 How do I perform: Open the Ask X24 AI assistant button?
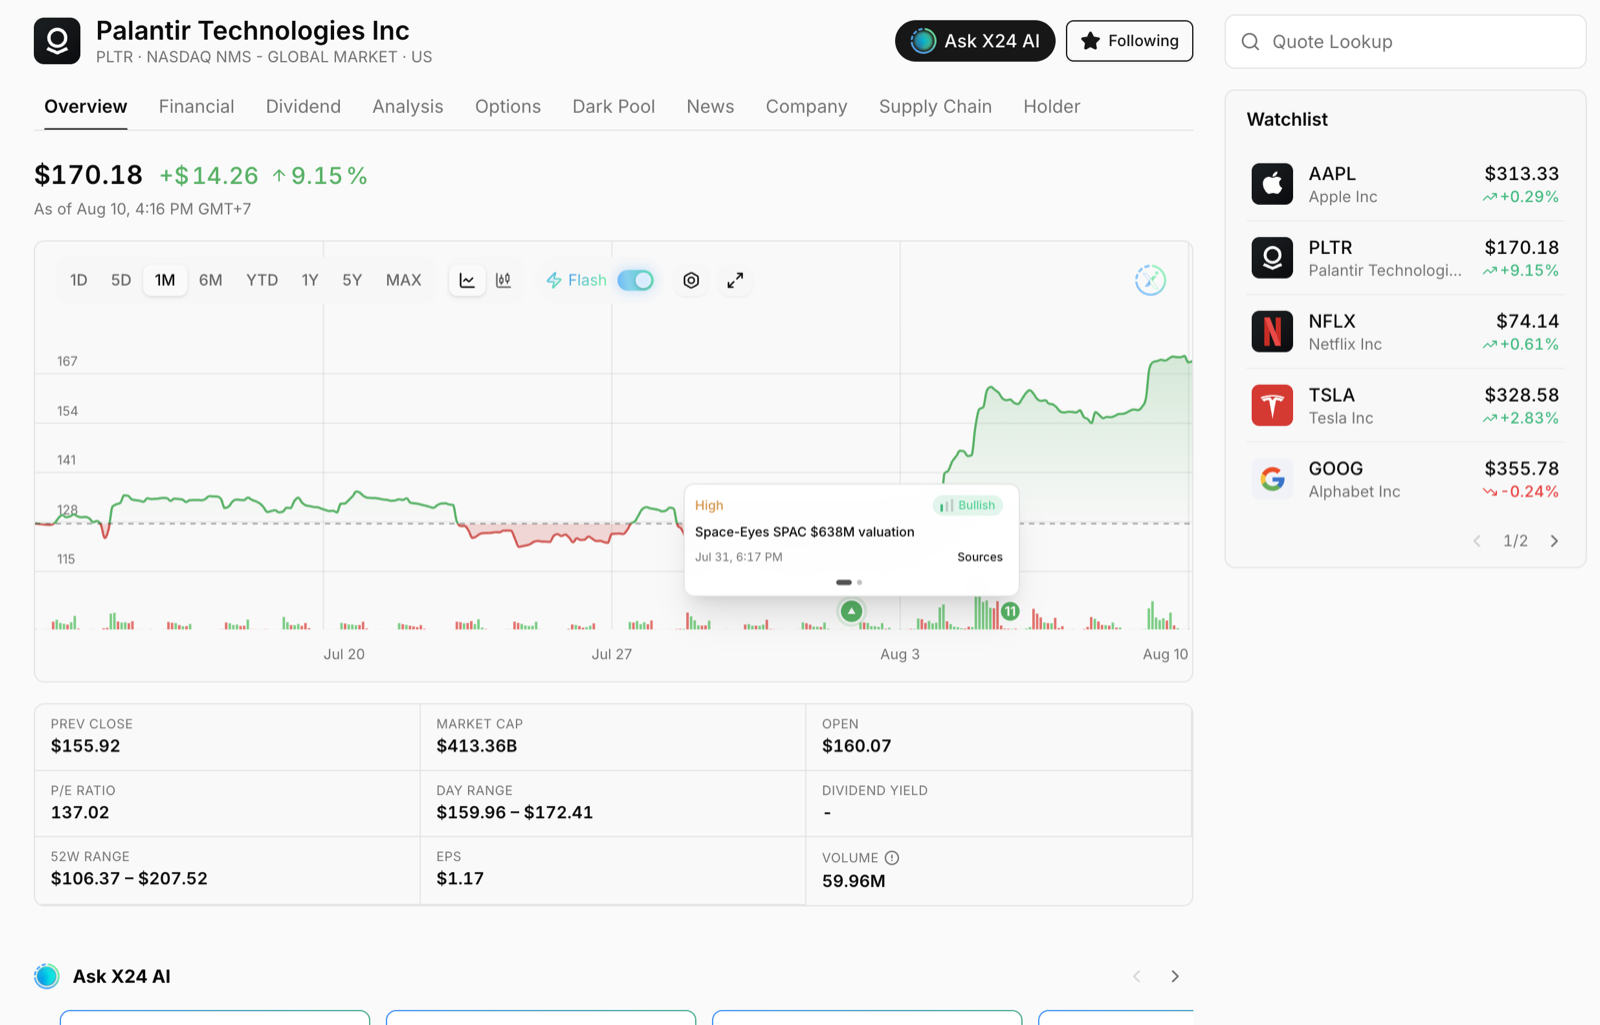[x=975, y=41]
